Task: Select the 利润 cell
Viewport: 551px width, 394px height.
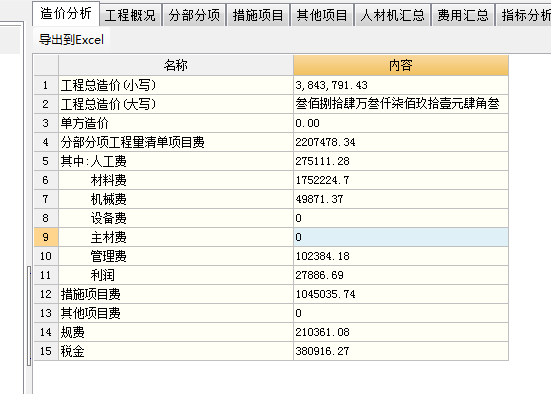Action: [x=176, y=275]
